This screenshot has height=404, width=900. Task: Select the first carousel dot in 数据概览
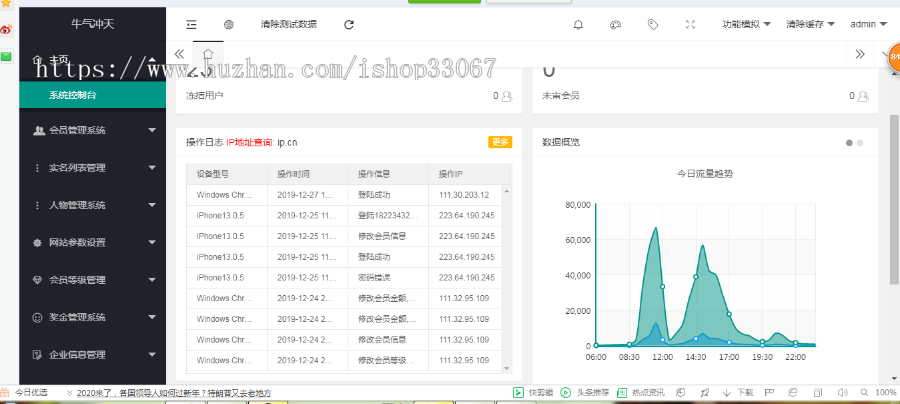tap(849, 143)
